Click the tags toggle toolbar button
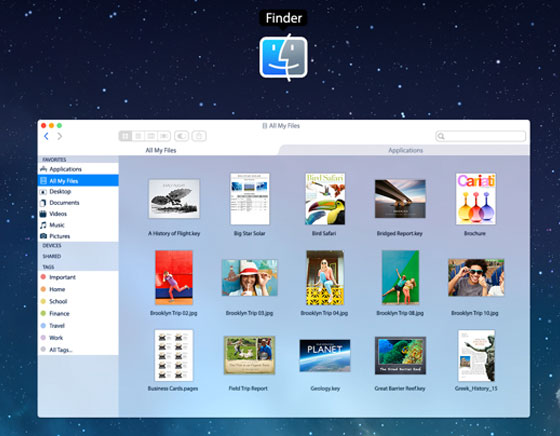Viewport: 560px width, 436px height. [x=181, y=136]
